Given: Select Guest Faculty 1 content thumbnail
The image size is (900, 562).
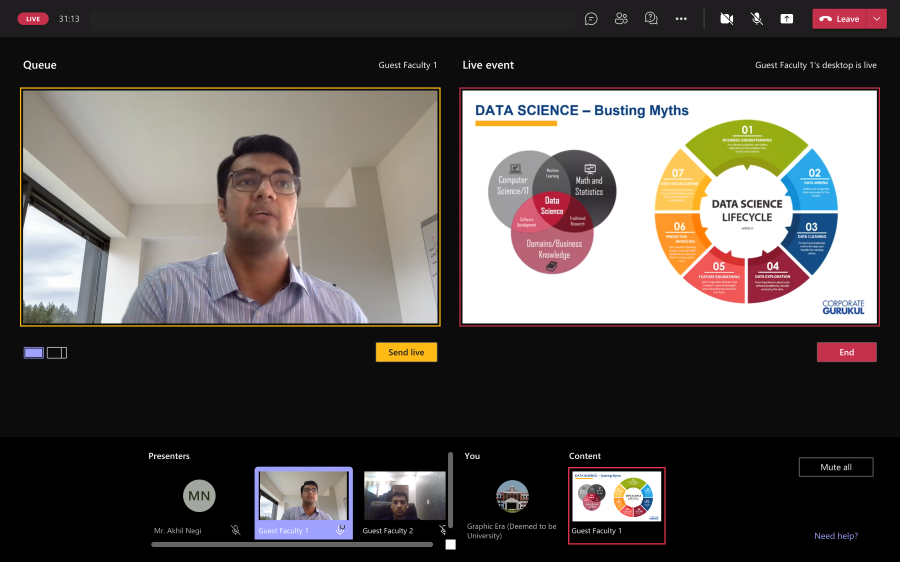Looking at the screenshot, I should point(616,496).
